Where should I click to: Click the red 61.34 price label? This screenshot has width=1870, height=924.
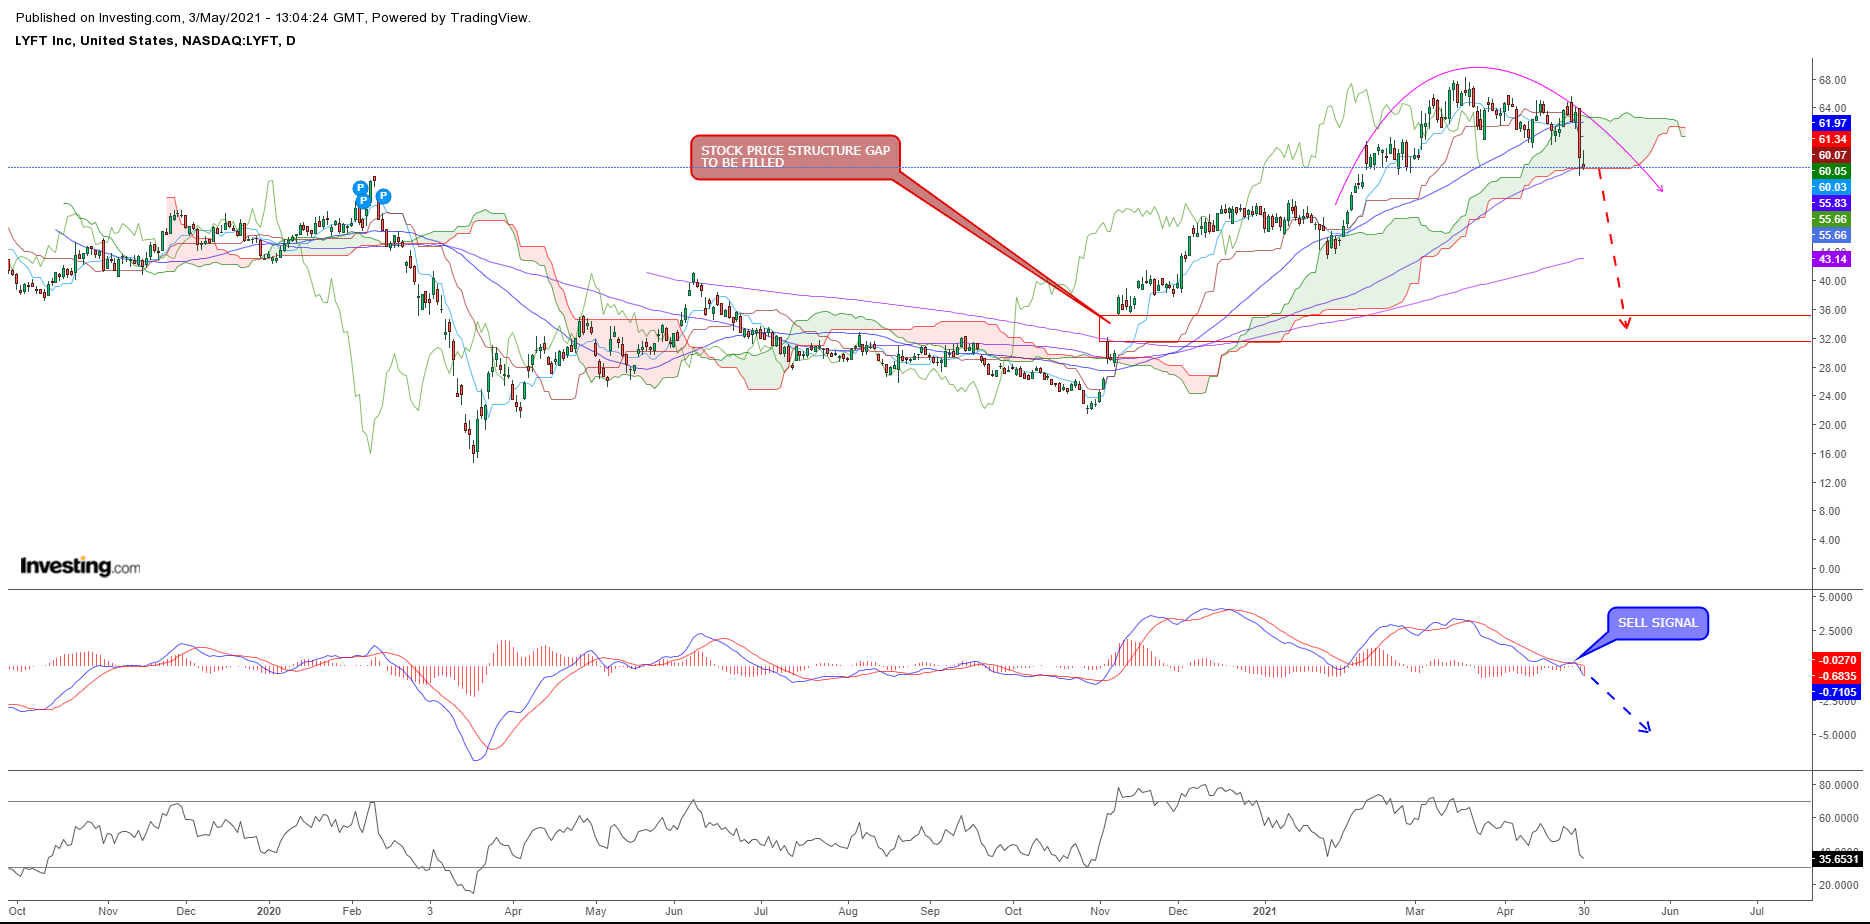(1832, 140)
